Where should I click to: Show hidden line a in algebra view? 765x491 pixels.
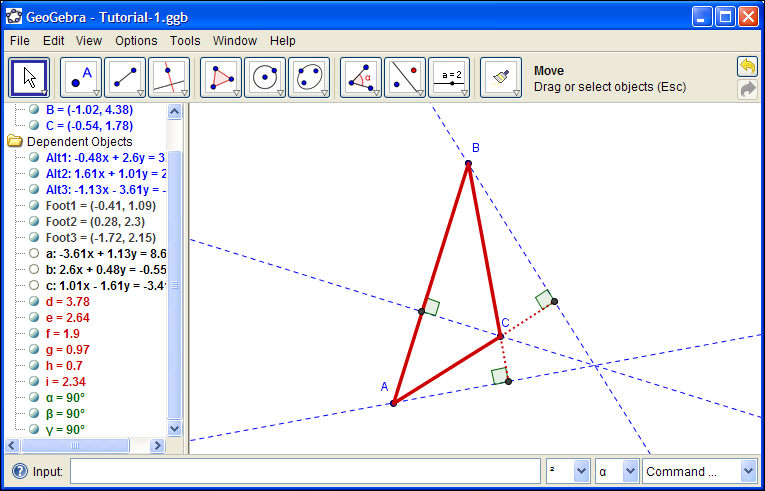34,253
